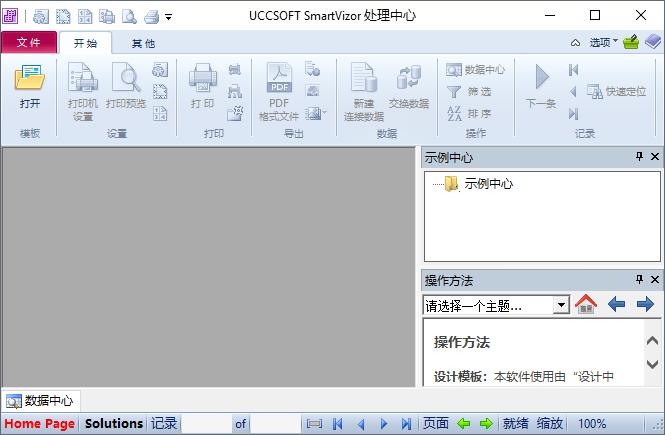Go to previous record from status bar
The width and height of the screenshot is (665, 435).
(x=361, y=424)
